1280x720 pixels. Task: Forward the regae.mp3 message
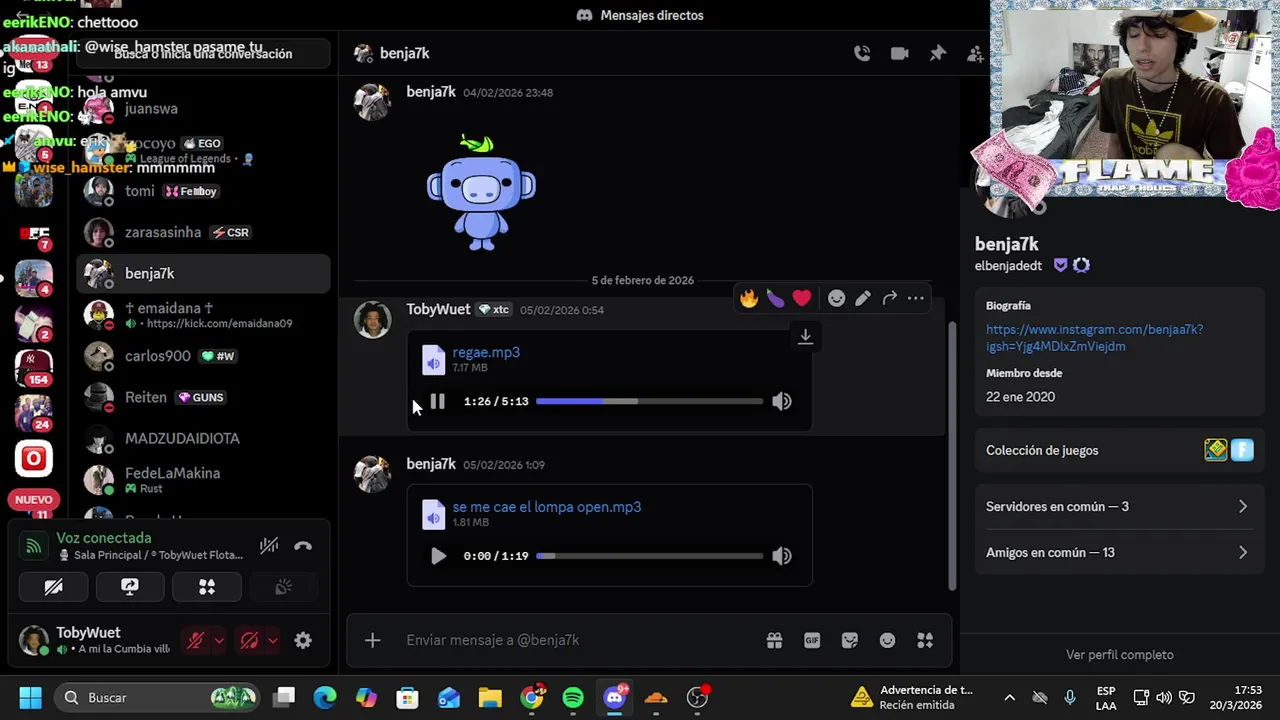click(889, 298)
